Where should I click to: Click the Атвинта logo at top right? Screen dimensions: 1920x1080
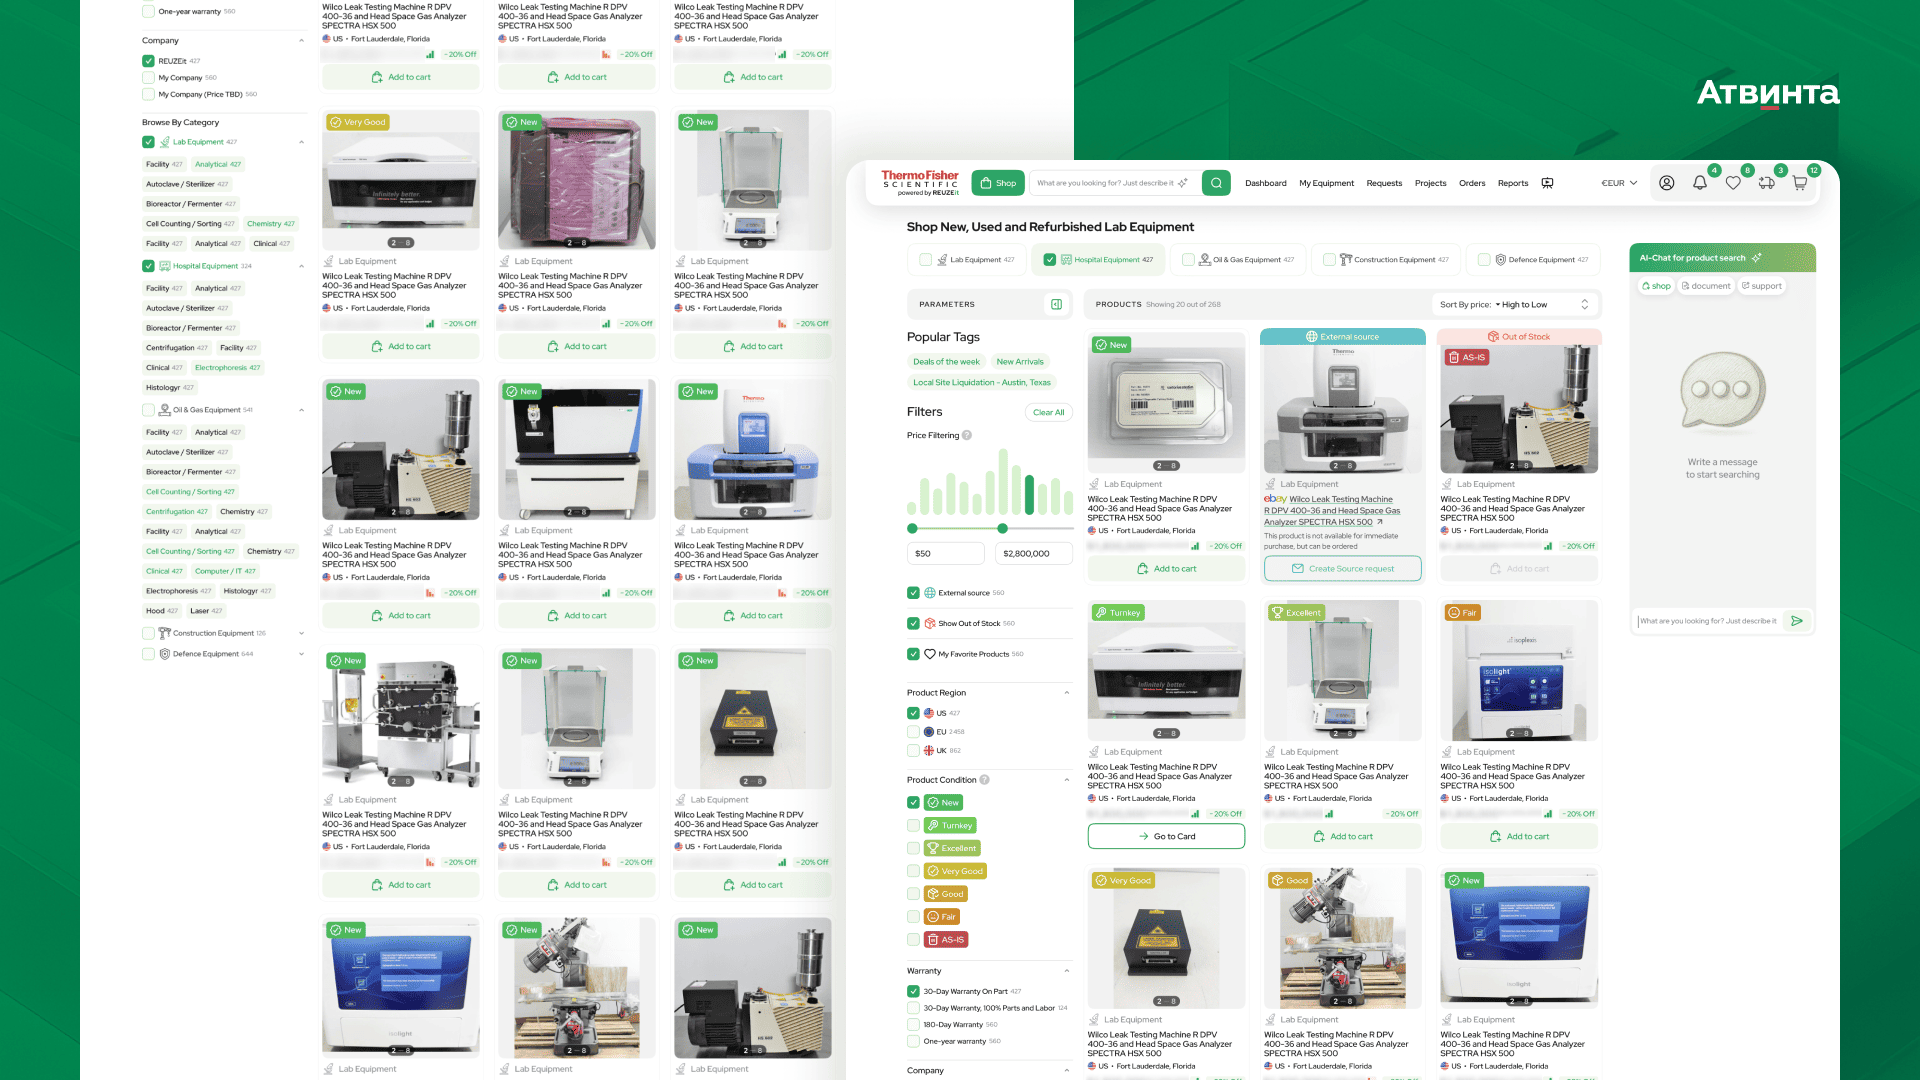tap(1768, 93)
